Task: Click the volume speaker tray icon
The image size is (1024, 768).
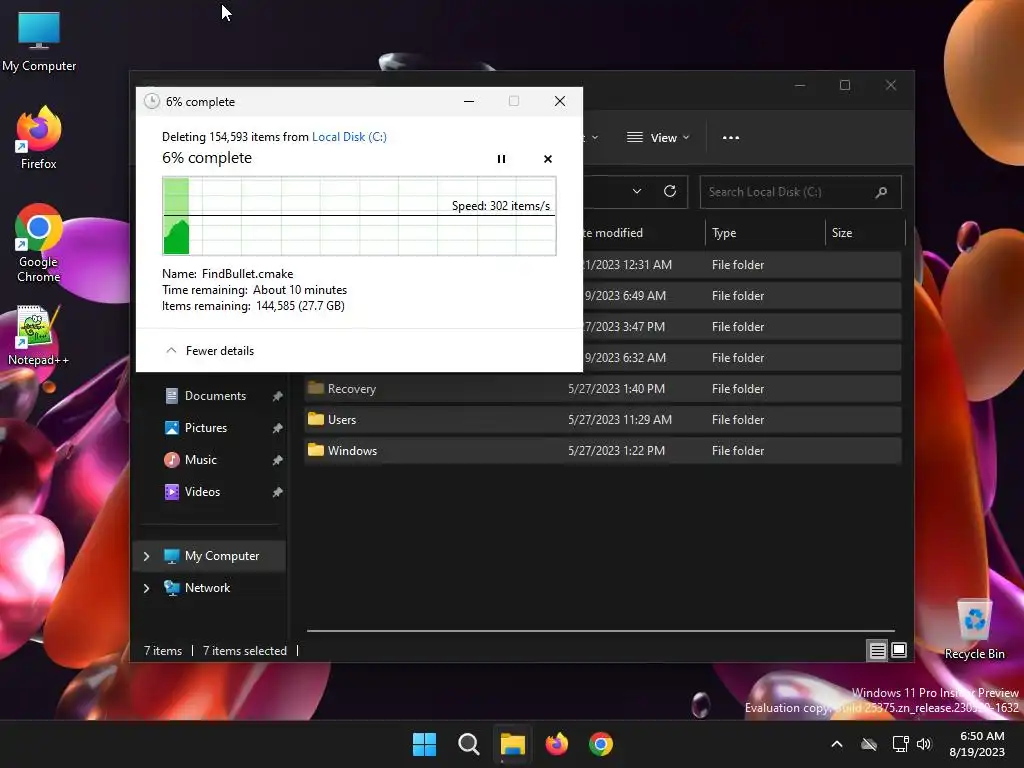Action: pos(924,744)
